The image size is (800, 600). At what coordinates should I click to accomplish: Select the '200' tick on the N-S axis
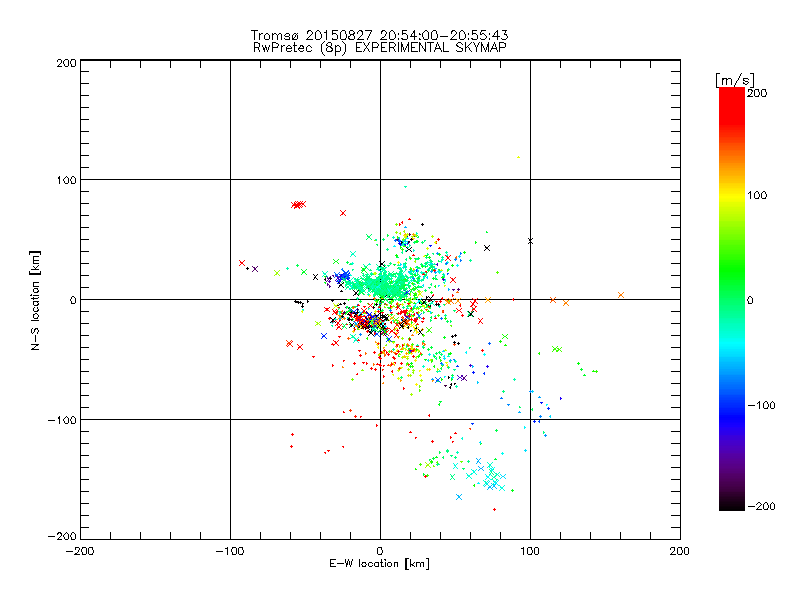(x=66, y=63)
